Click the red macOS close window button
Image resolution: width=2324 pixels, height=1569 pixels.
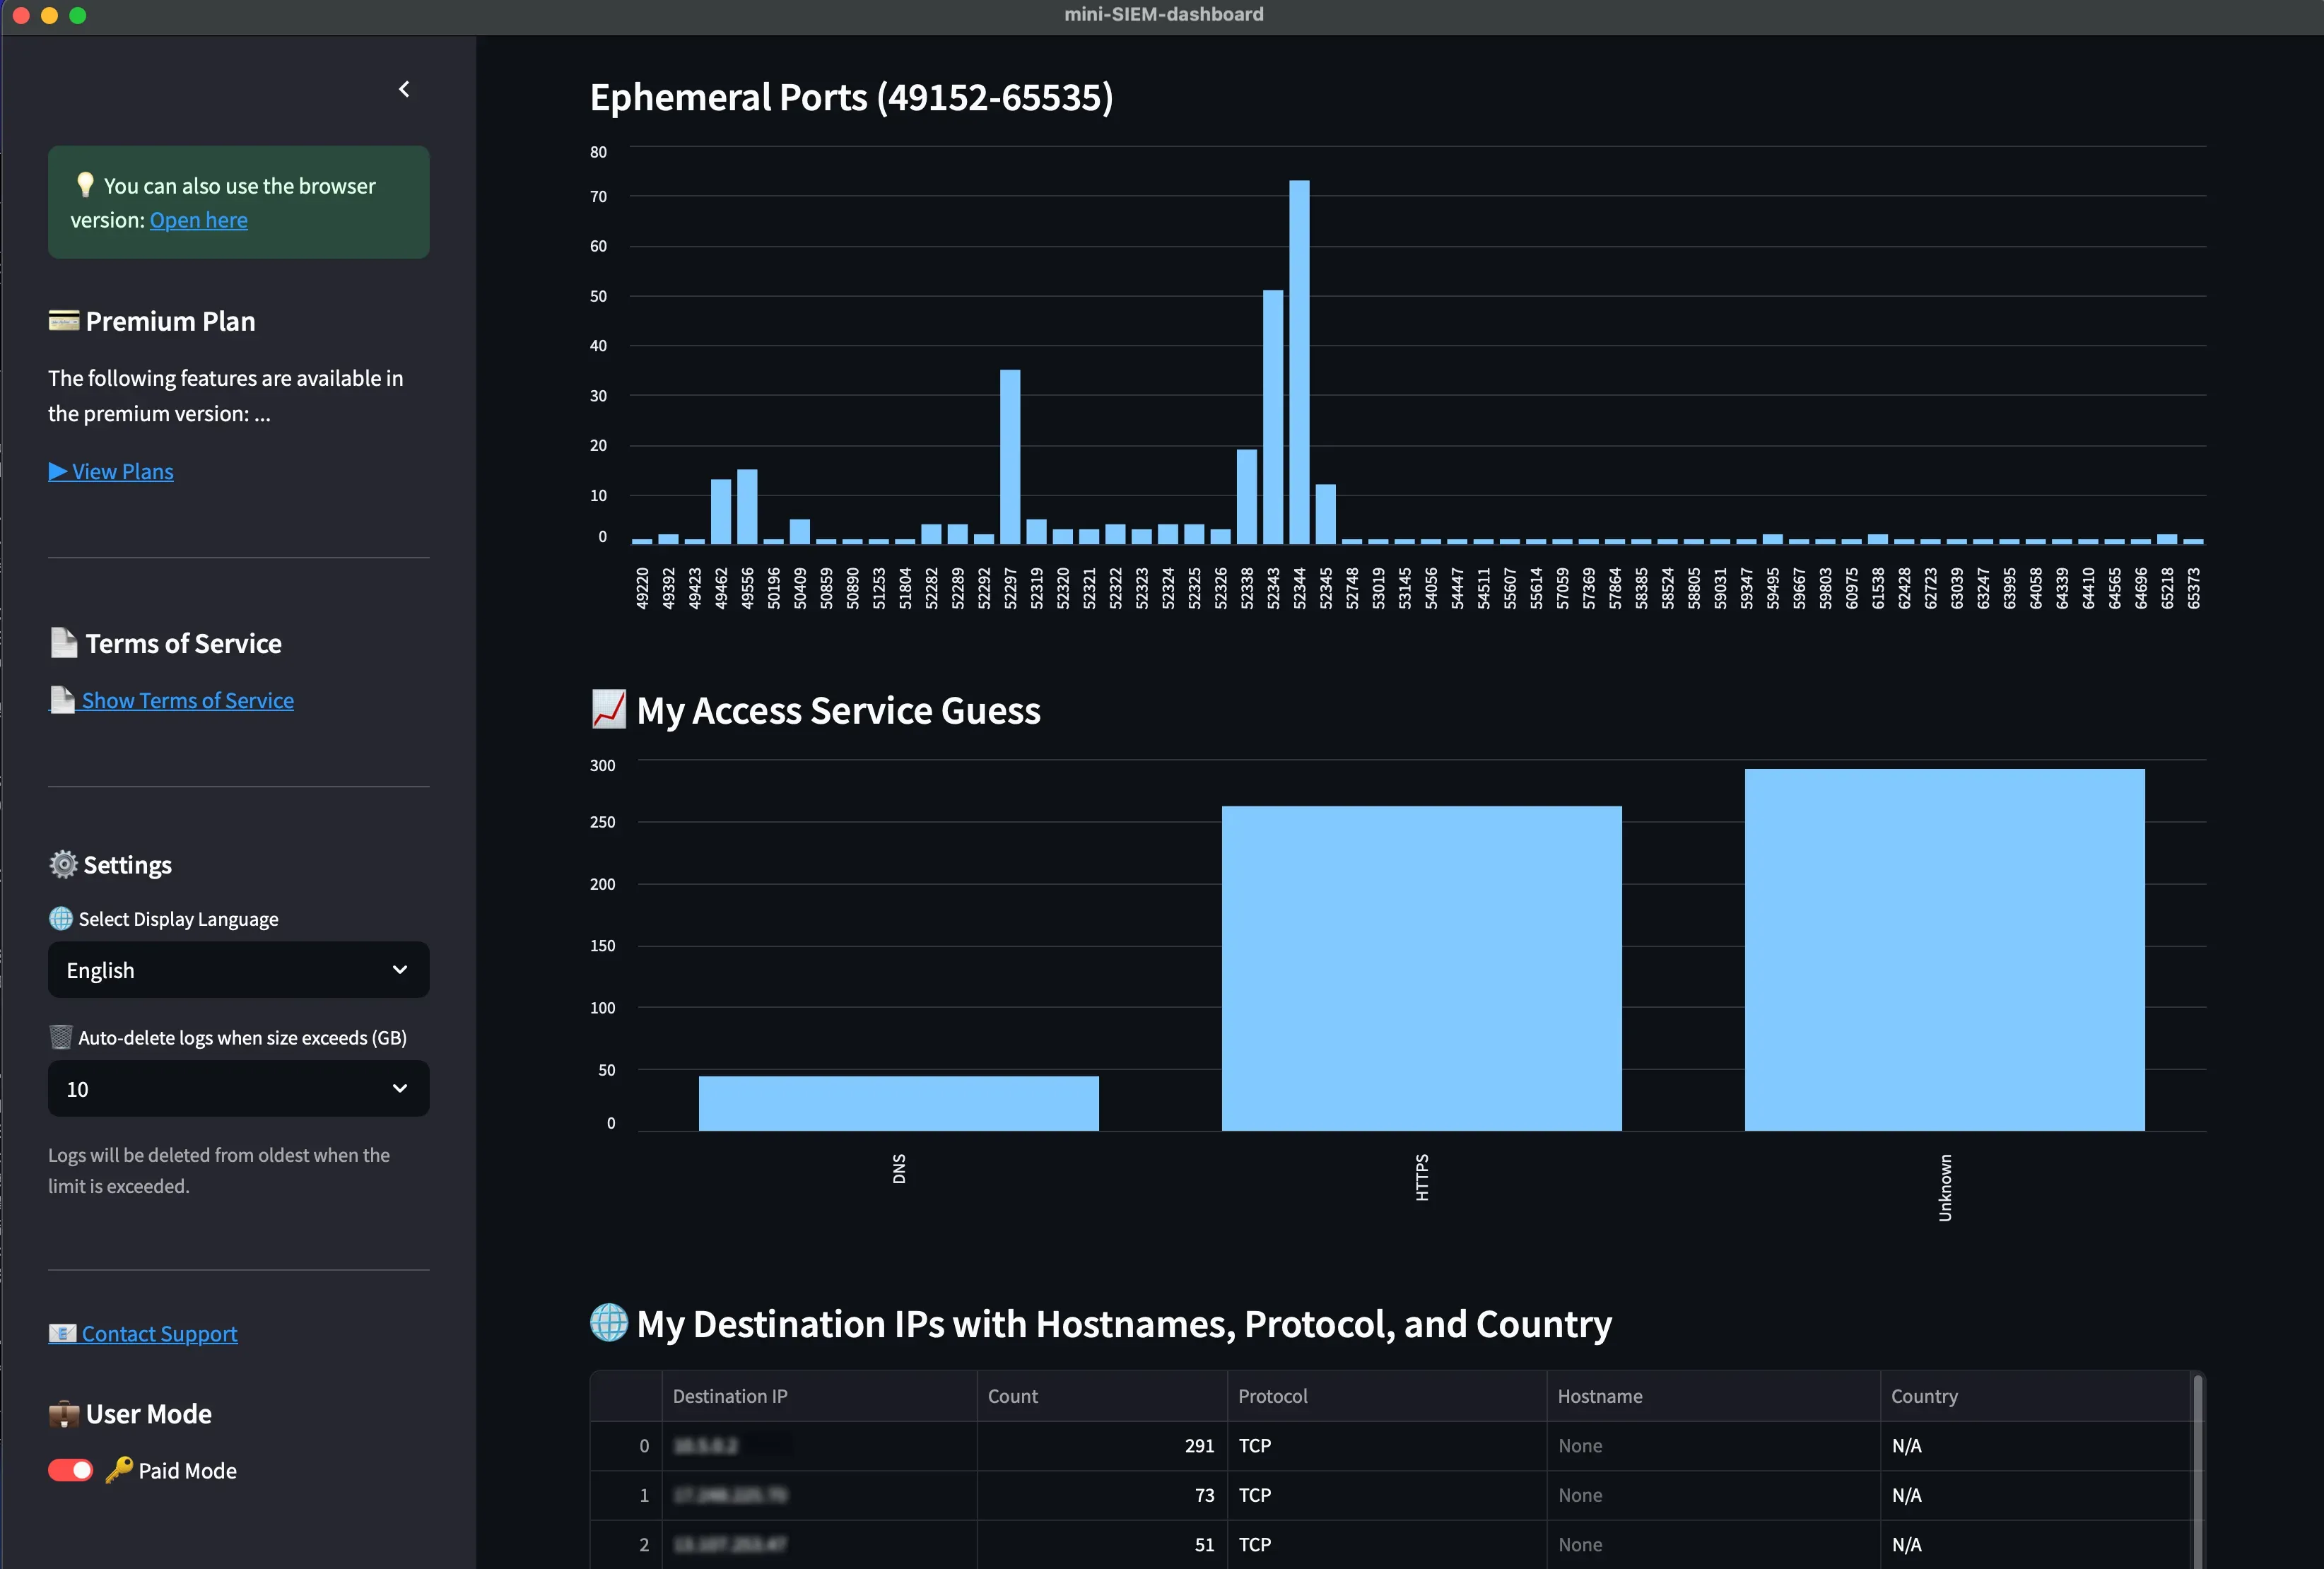[21, 15]
